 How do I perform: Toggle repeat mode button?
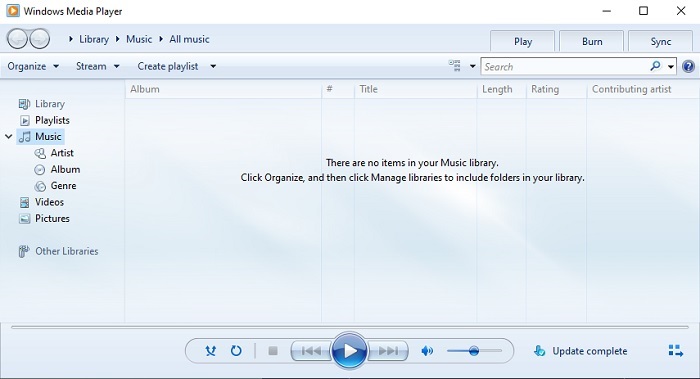tap(236, 351)
